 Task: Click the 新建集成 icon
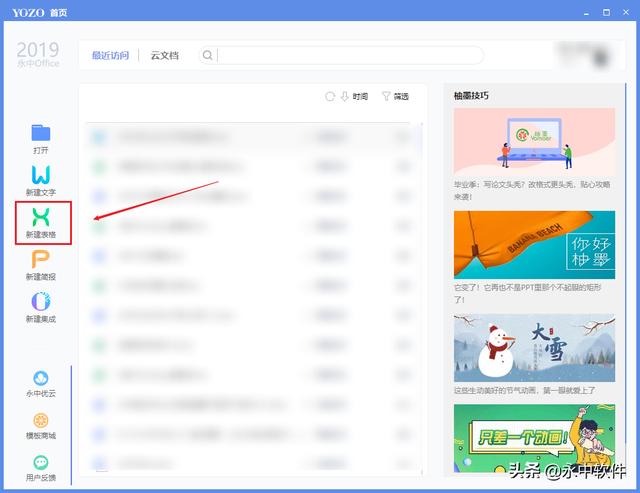point(41,302)
